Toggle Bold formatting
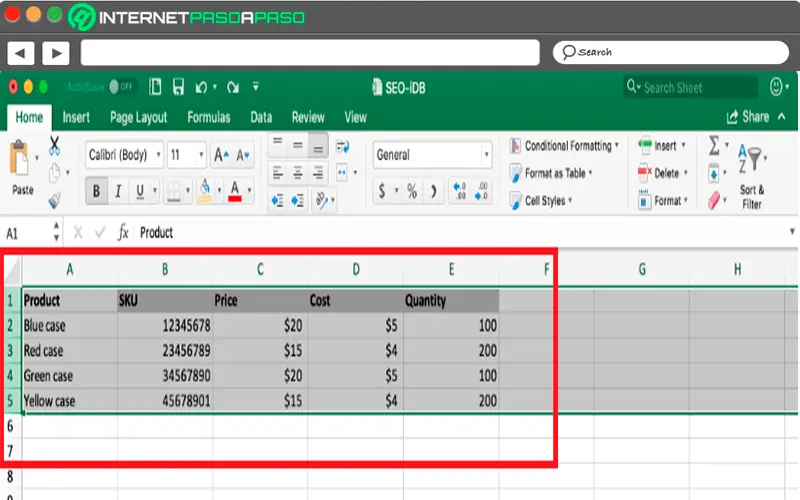 [x=96, y=191]
